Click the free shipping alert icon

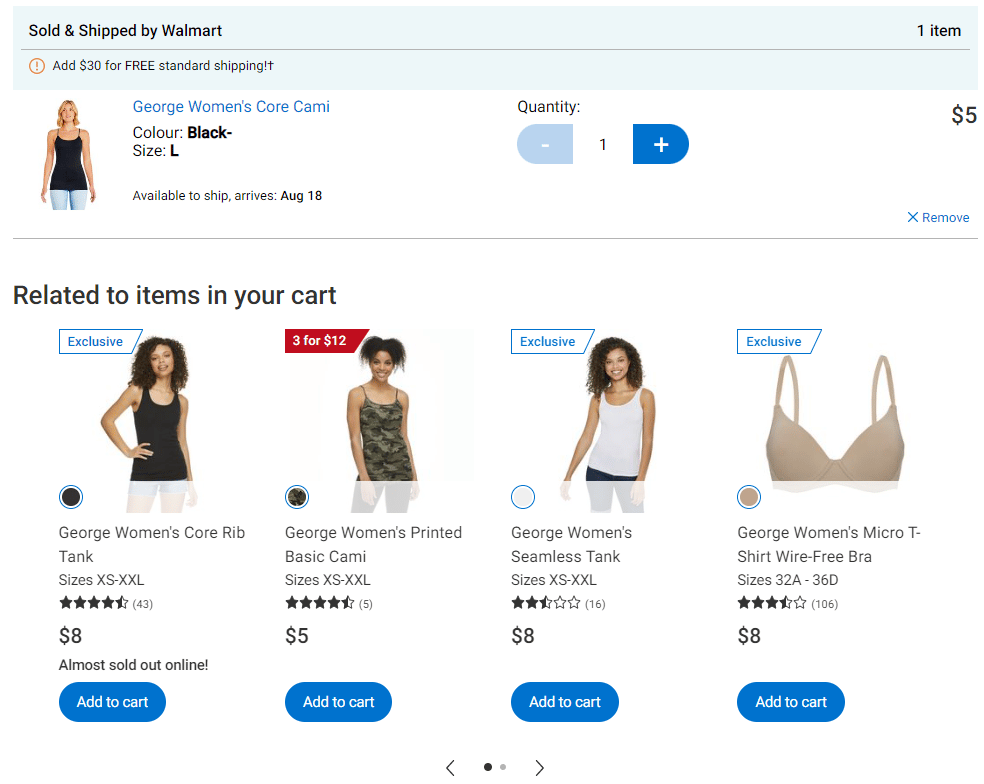[37, 66]
